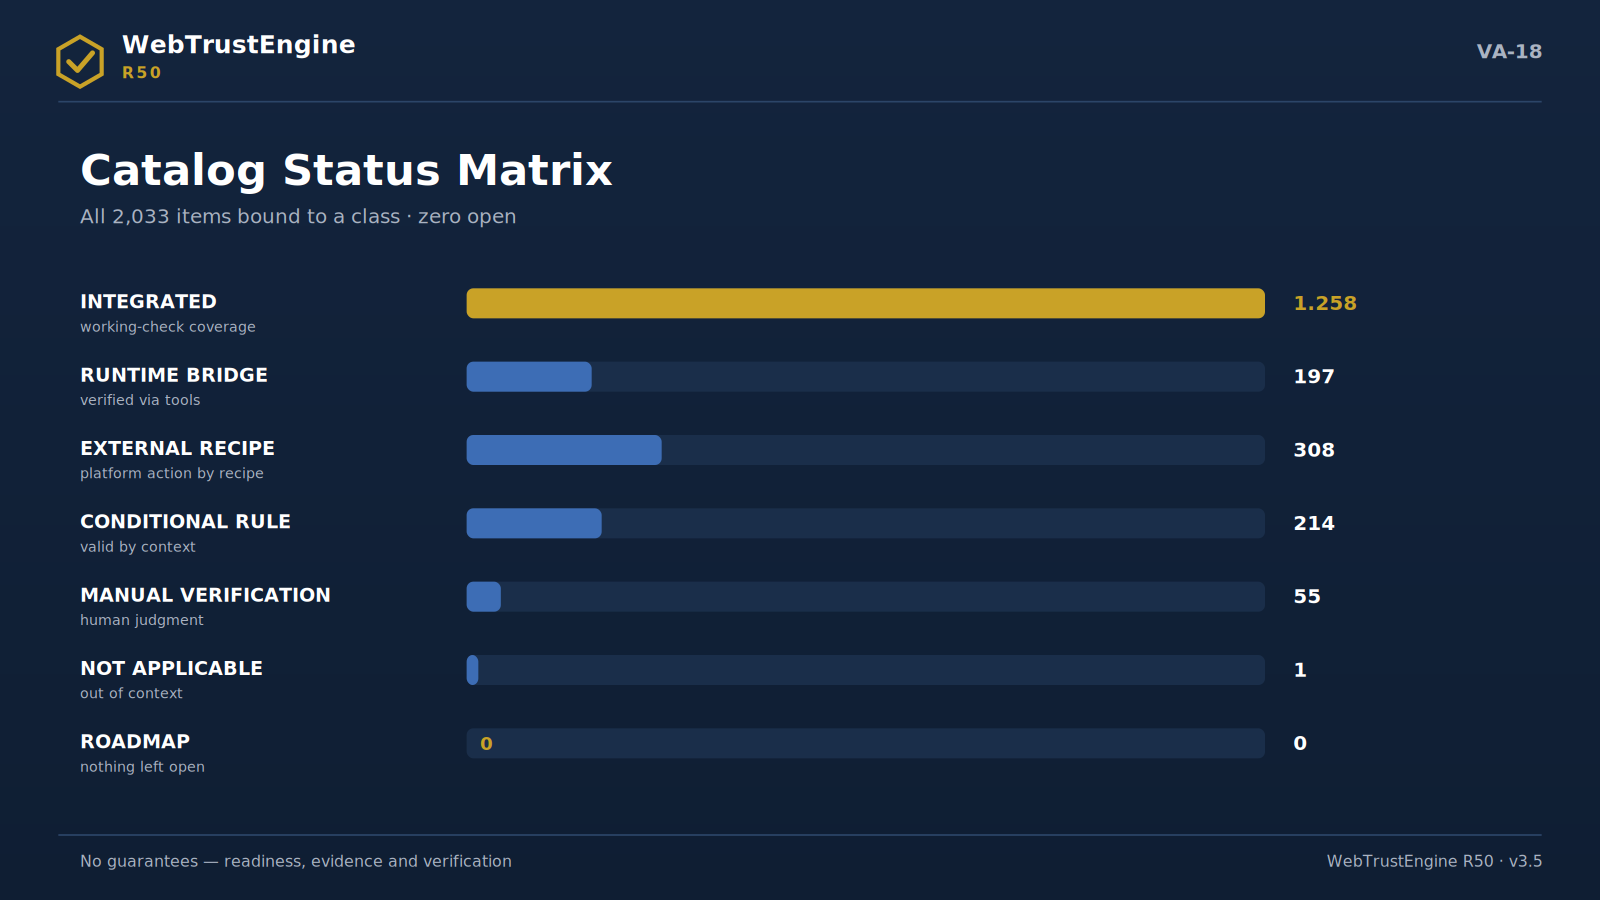Screen dimensions: 1600x900
Task: Click the WebTrustEngine title text
Action: click(x=239, y=45)
